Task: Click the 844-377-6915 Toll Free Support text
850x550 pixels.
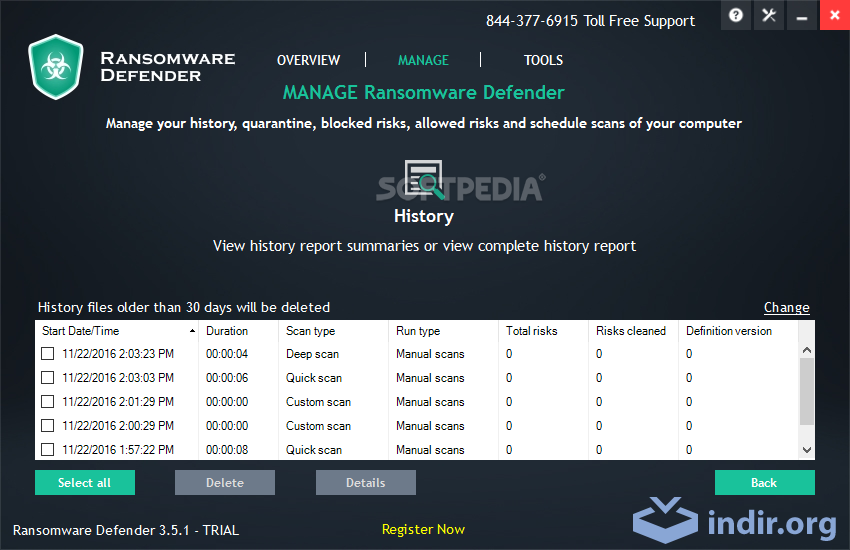Action: click(590, 21)
